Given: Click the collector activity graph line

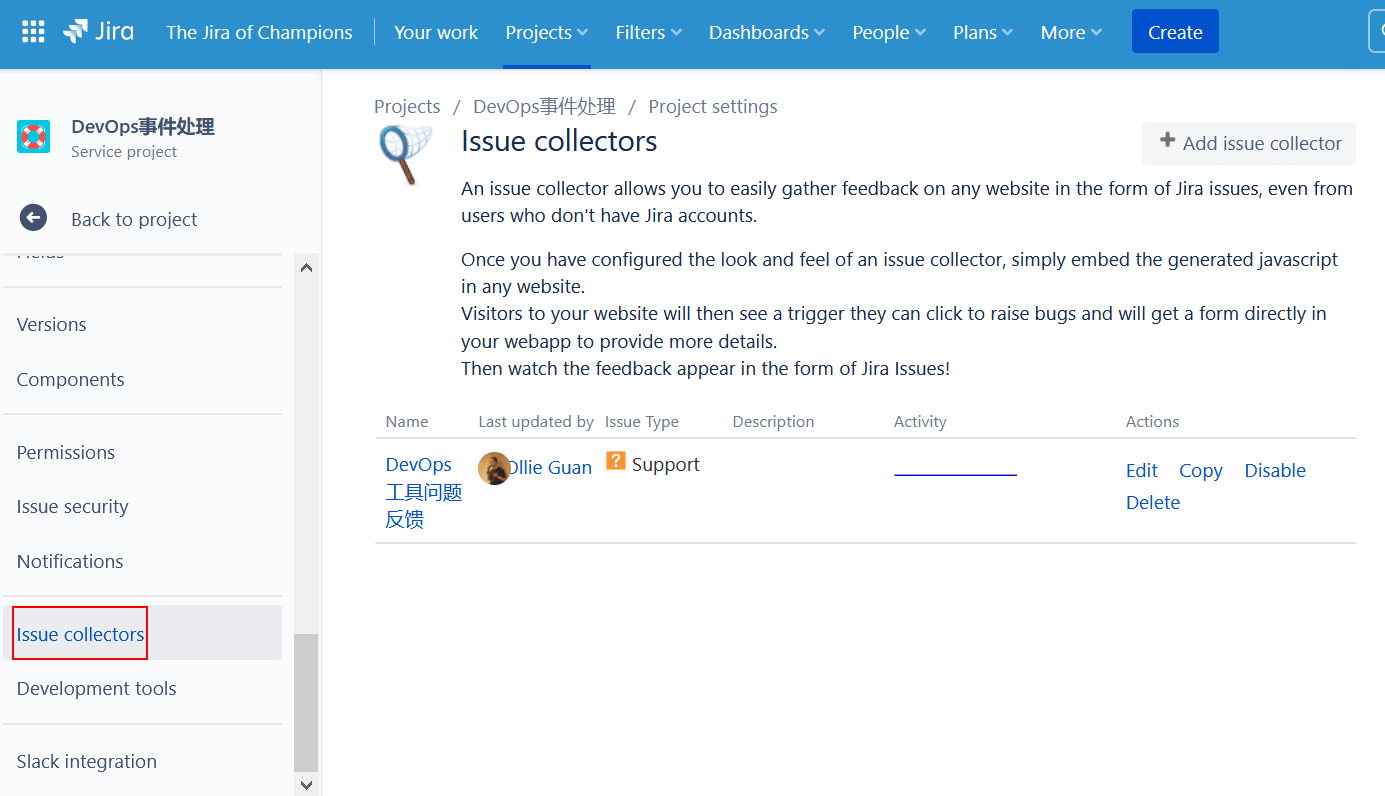Looking at the screenshot, I should (x=955, y=474).
